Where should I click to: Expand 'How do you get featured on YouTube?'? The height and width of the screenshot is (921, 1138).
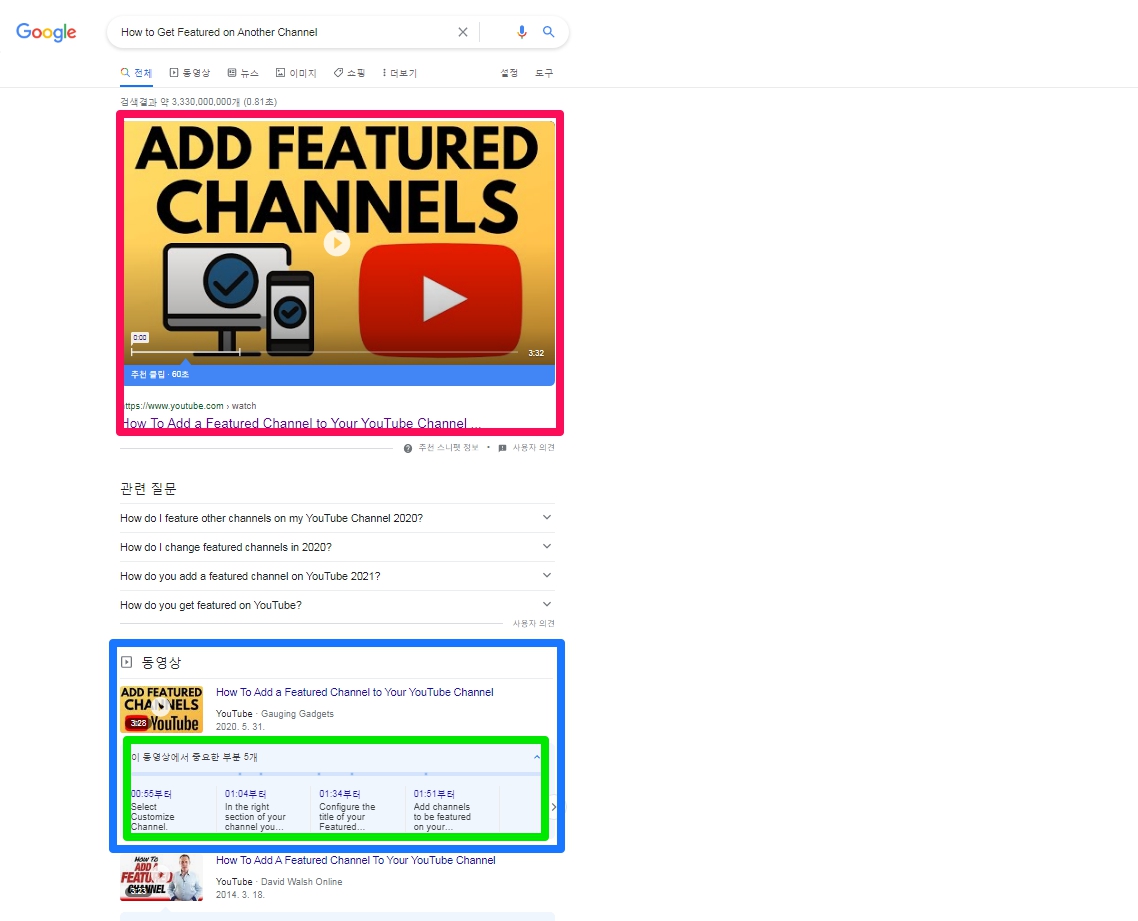(337, 605)
